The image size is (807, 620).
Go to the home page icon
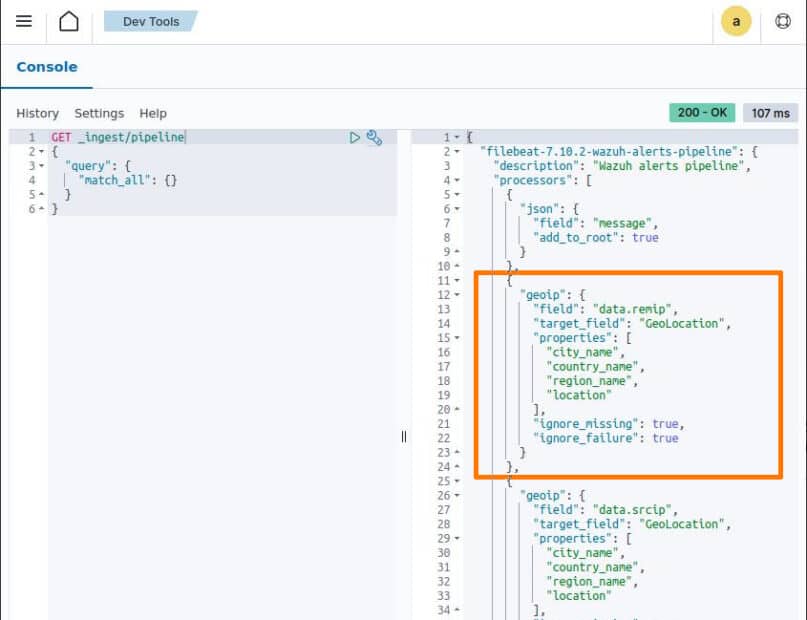[68, 21]
